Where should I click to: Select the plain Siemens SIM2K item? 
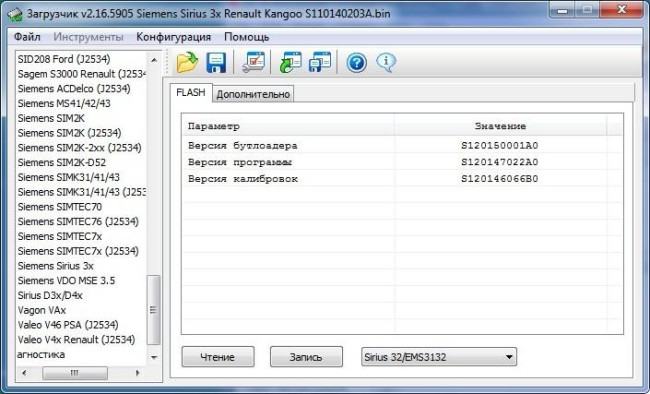coord(51,118)
